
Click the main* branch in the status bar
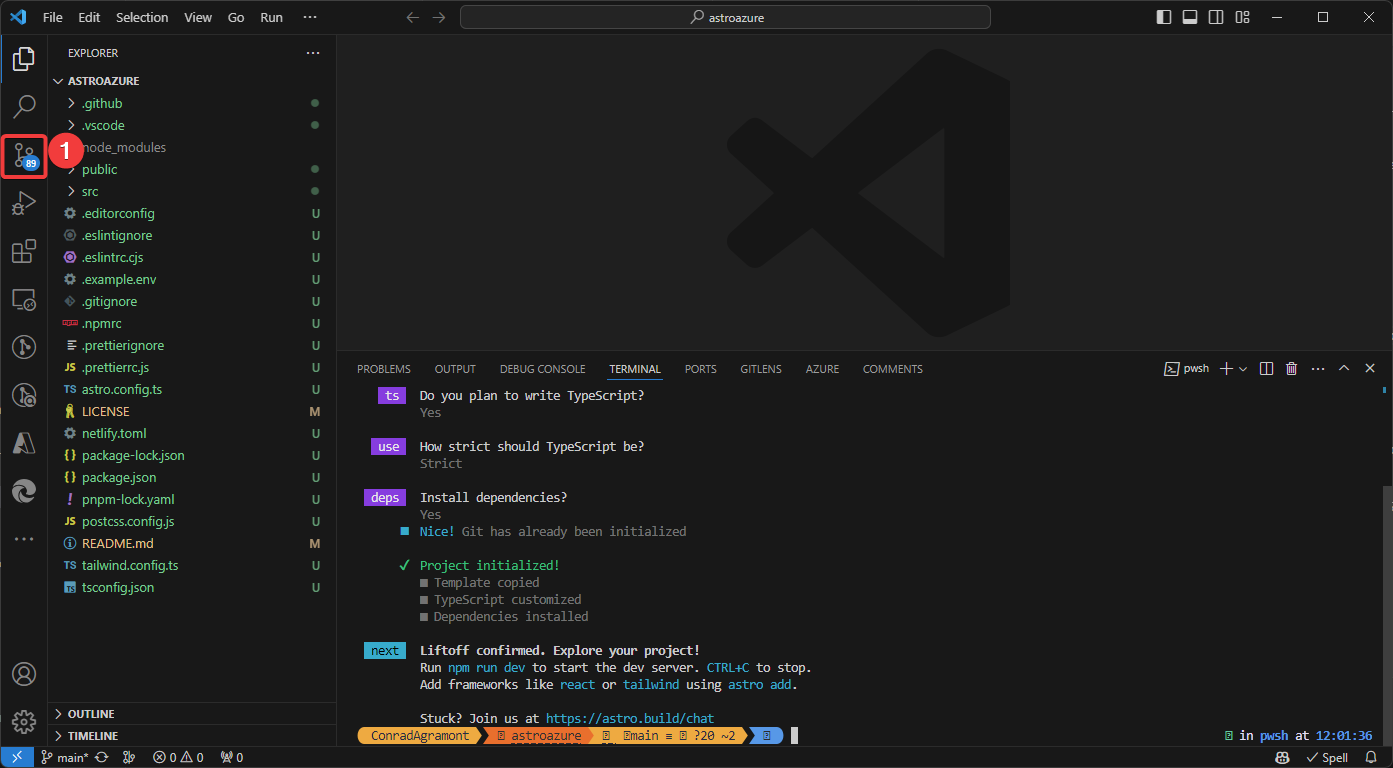tap(65, 757)
